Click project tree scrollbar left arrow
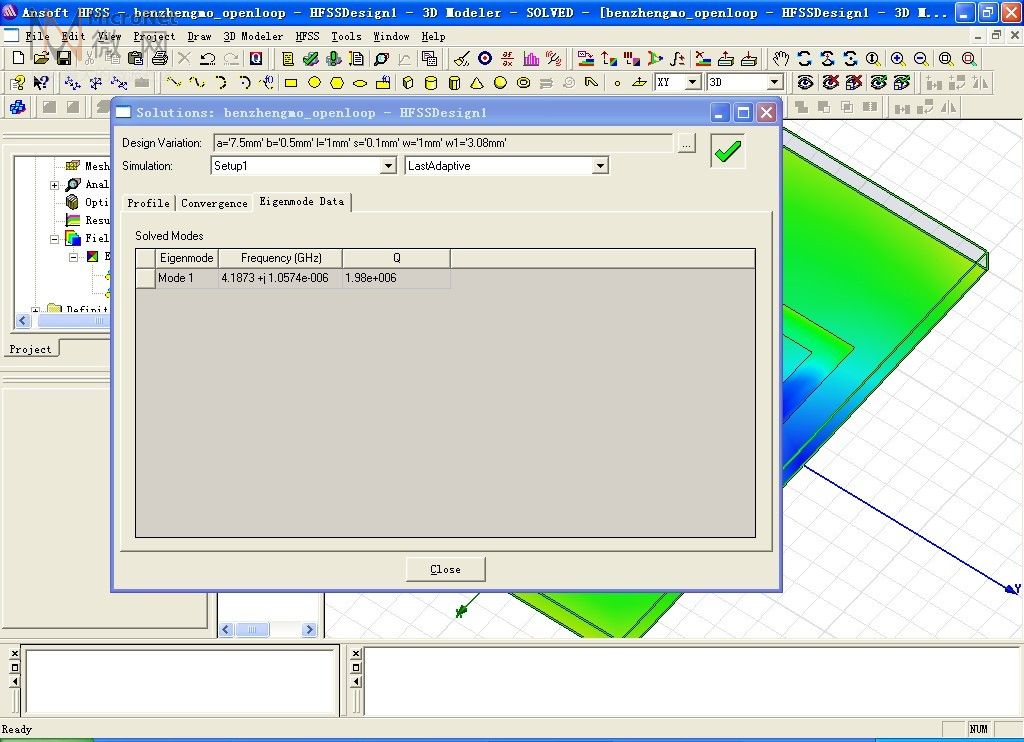This screenshot has height=742, width=1024. [23, 321]
